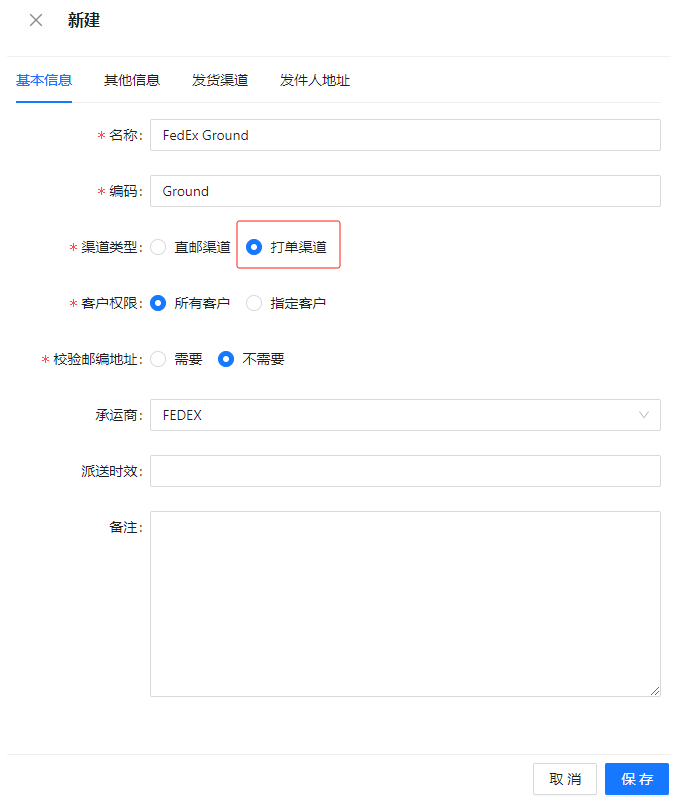Click the 名称 field containing FedEx Ground
The image size is (698, 807).
(x=405, y=135)
